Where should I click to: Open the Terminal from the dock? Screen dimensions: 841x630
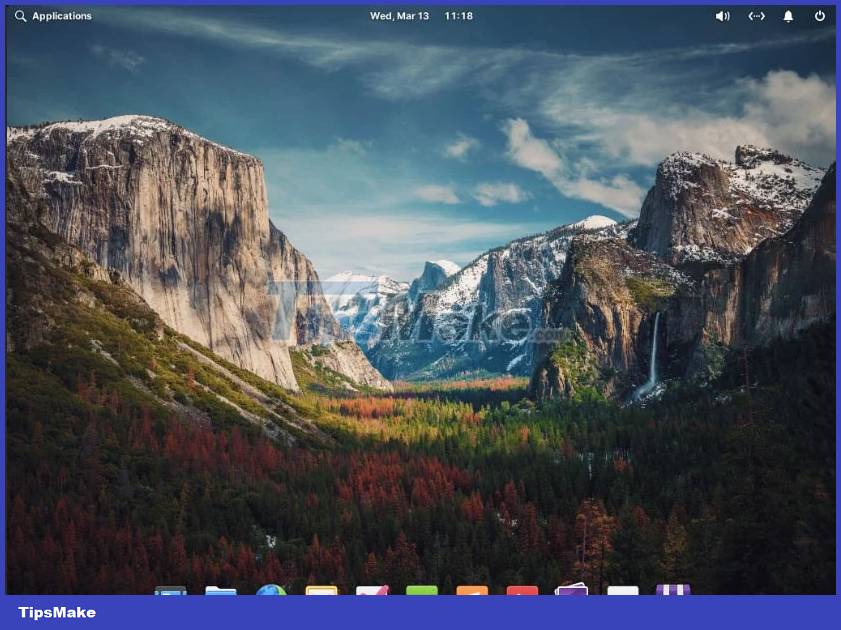tap(168, 590)
